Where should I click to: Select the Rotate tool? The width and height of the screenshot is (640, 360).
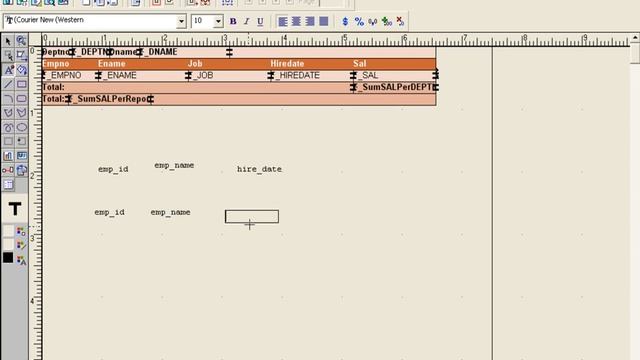[22, 70]
